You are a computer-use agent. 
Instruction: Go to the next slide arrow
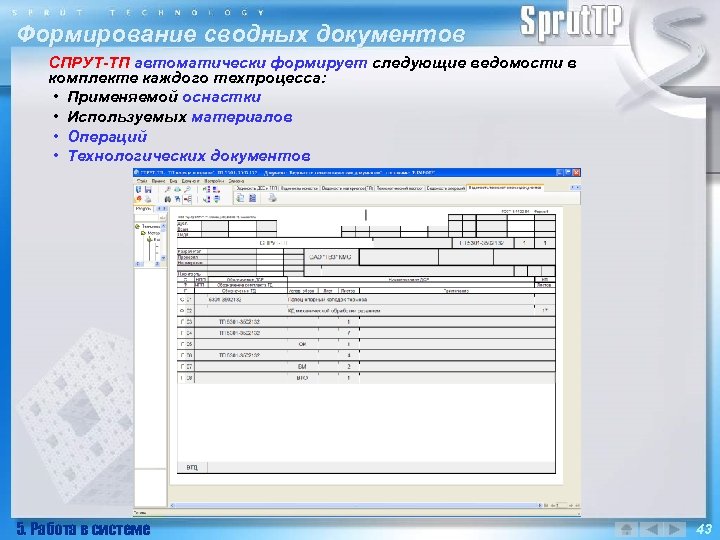coord(674,529)
